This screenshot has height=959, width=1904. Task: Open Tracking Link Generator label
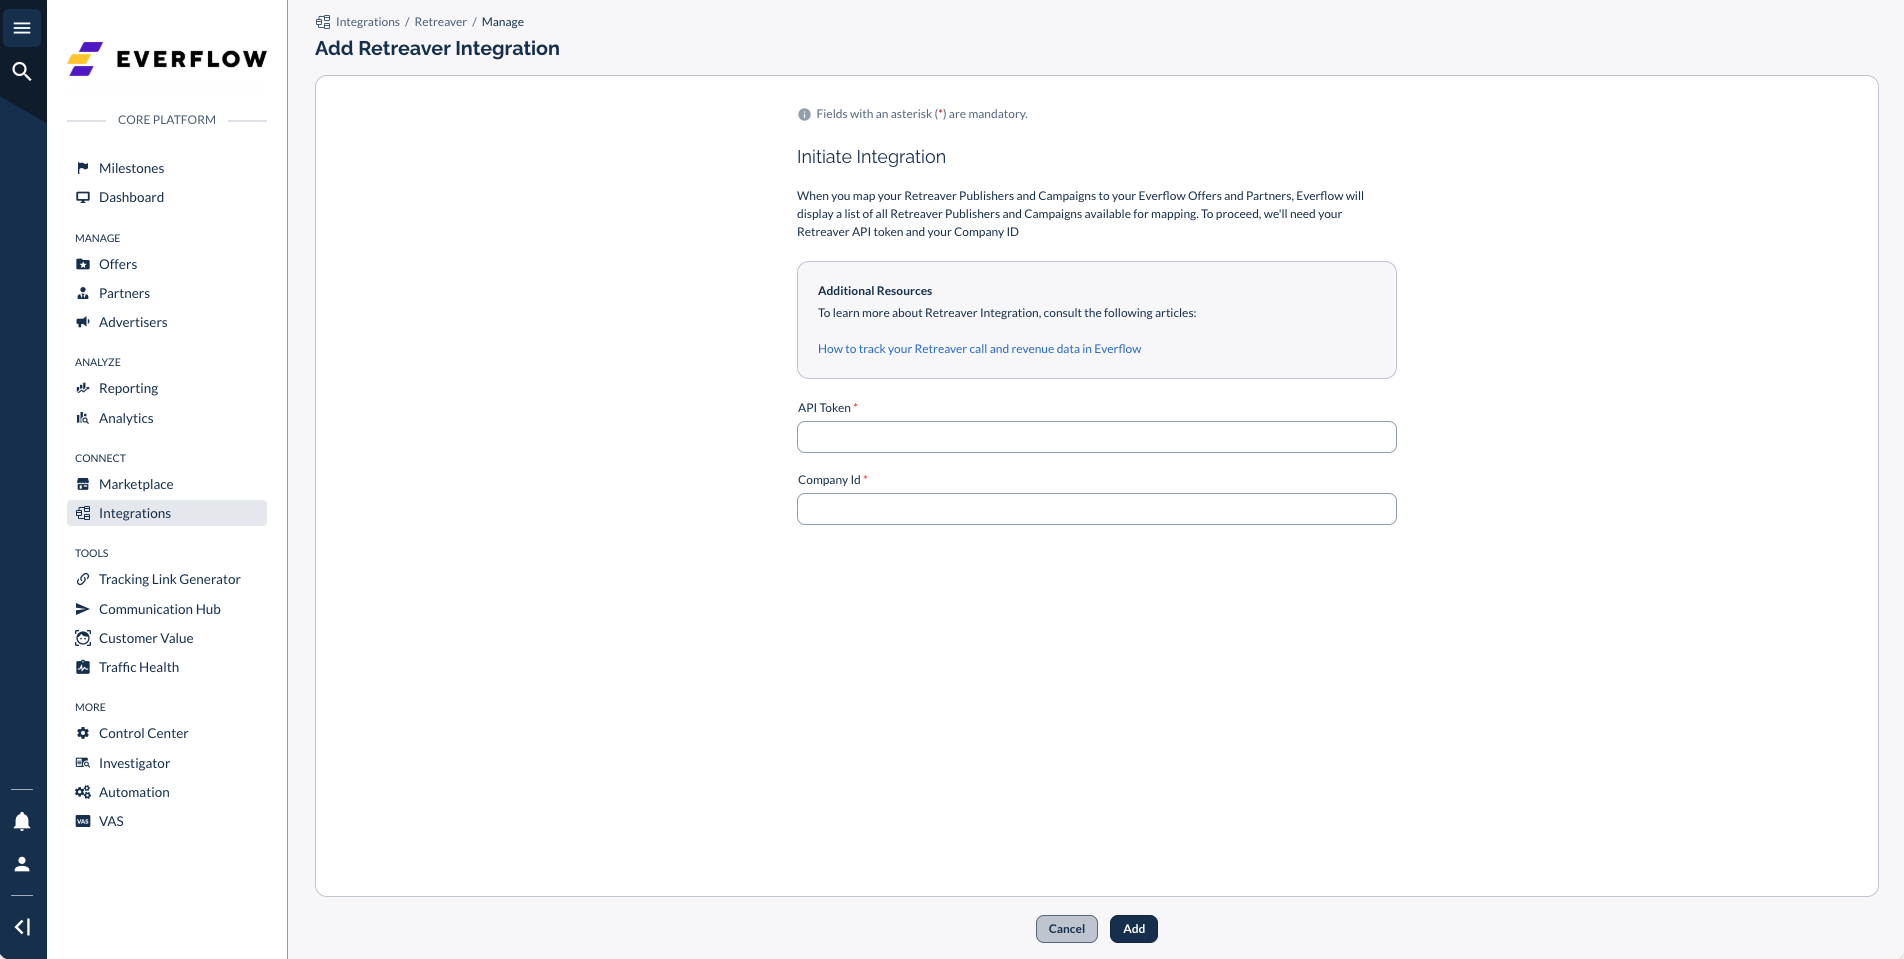[170, 579]
